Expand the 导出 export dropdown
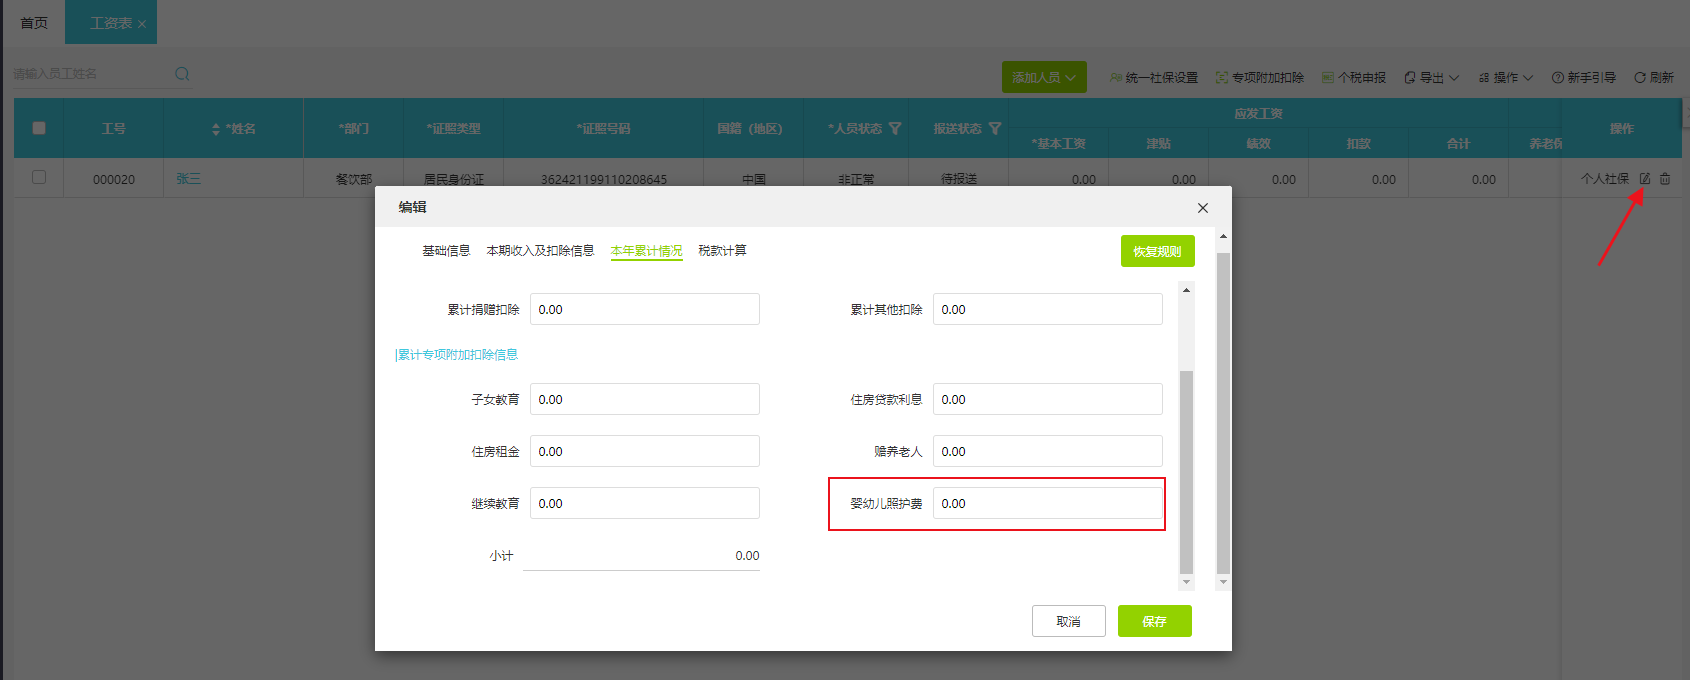The height and width of the screenshot is (680, 1690). pyautogui.click(x=1432, y=78)
